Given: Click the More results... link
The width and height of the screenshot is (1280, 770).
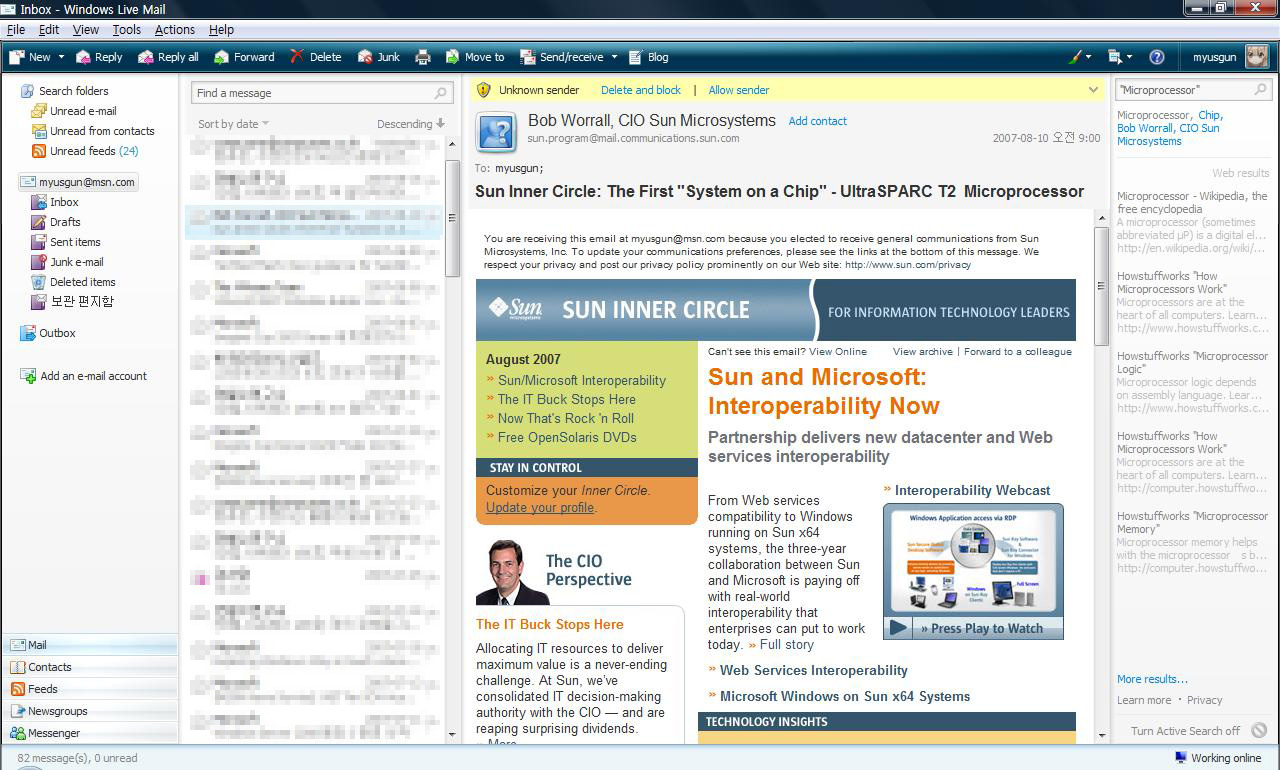Looking at the screenshot, I should click(1152, 679).
